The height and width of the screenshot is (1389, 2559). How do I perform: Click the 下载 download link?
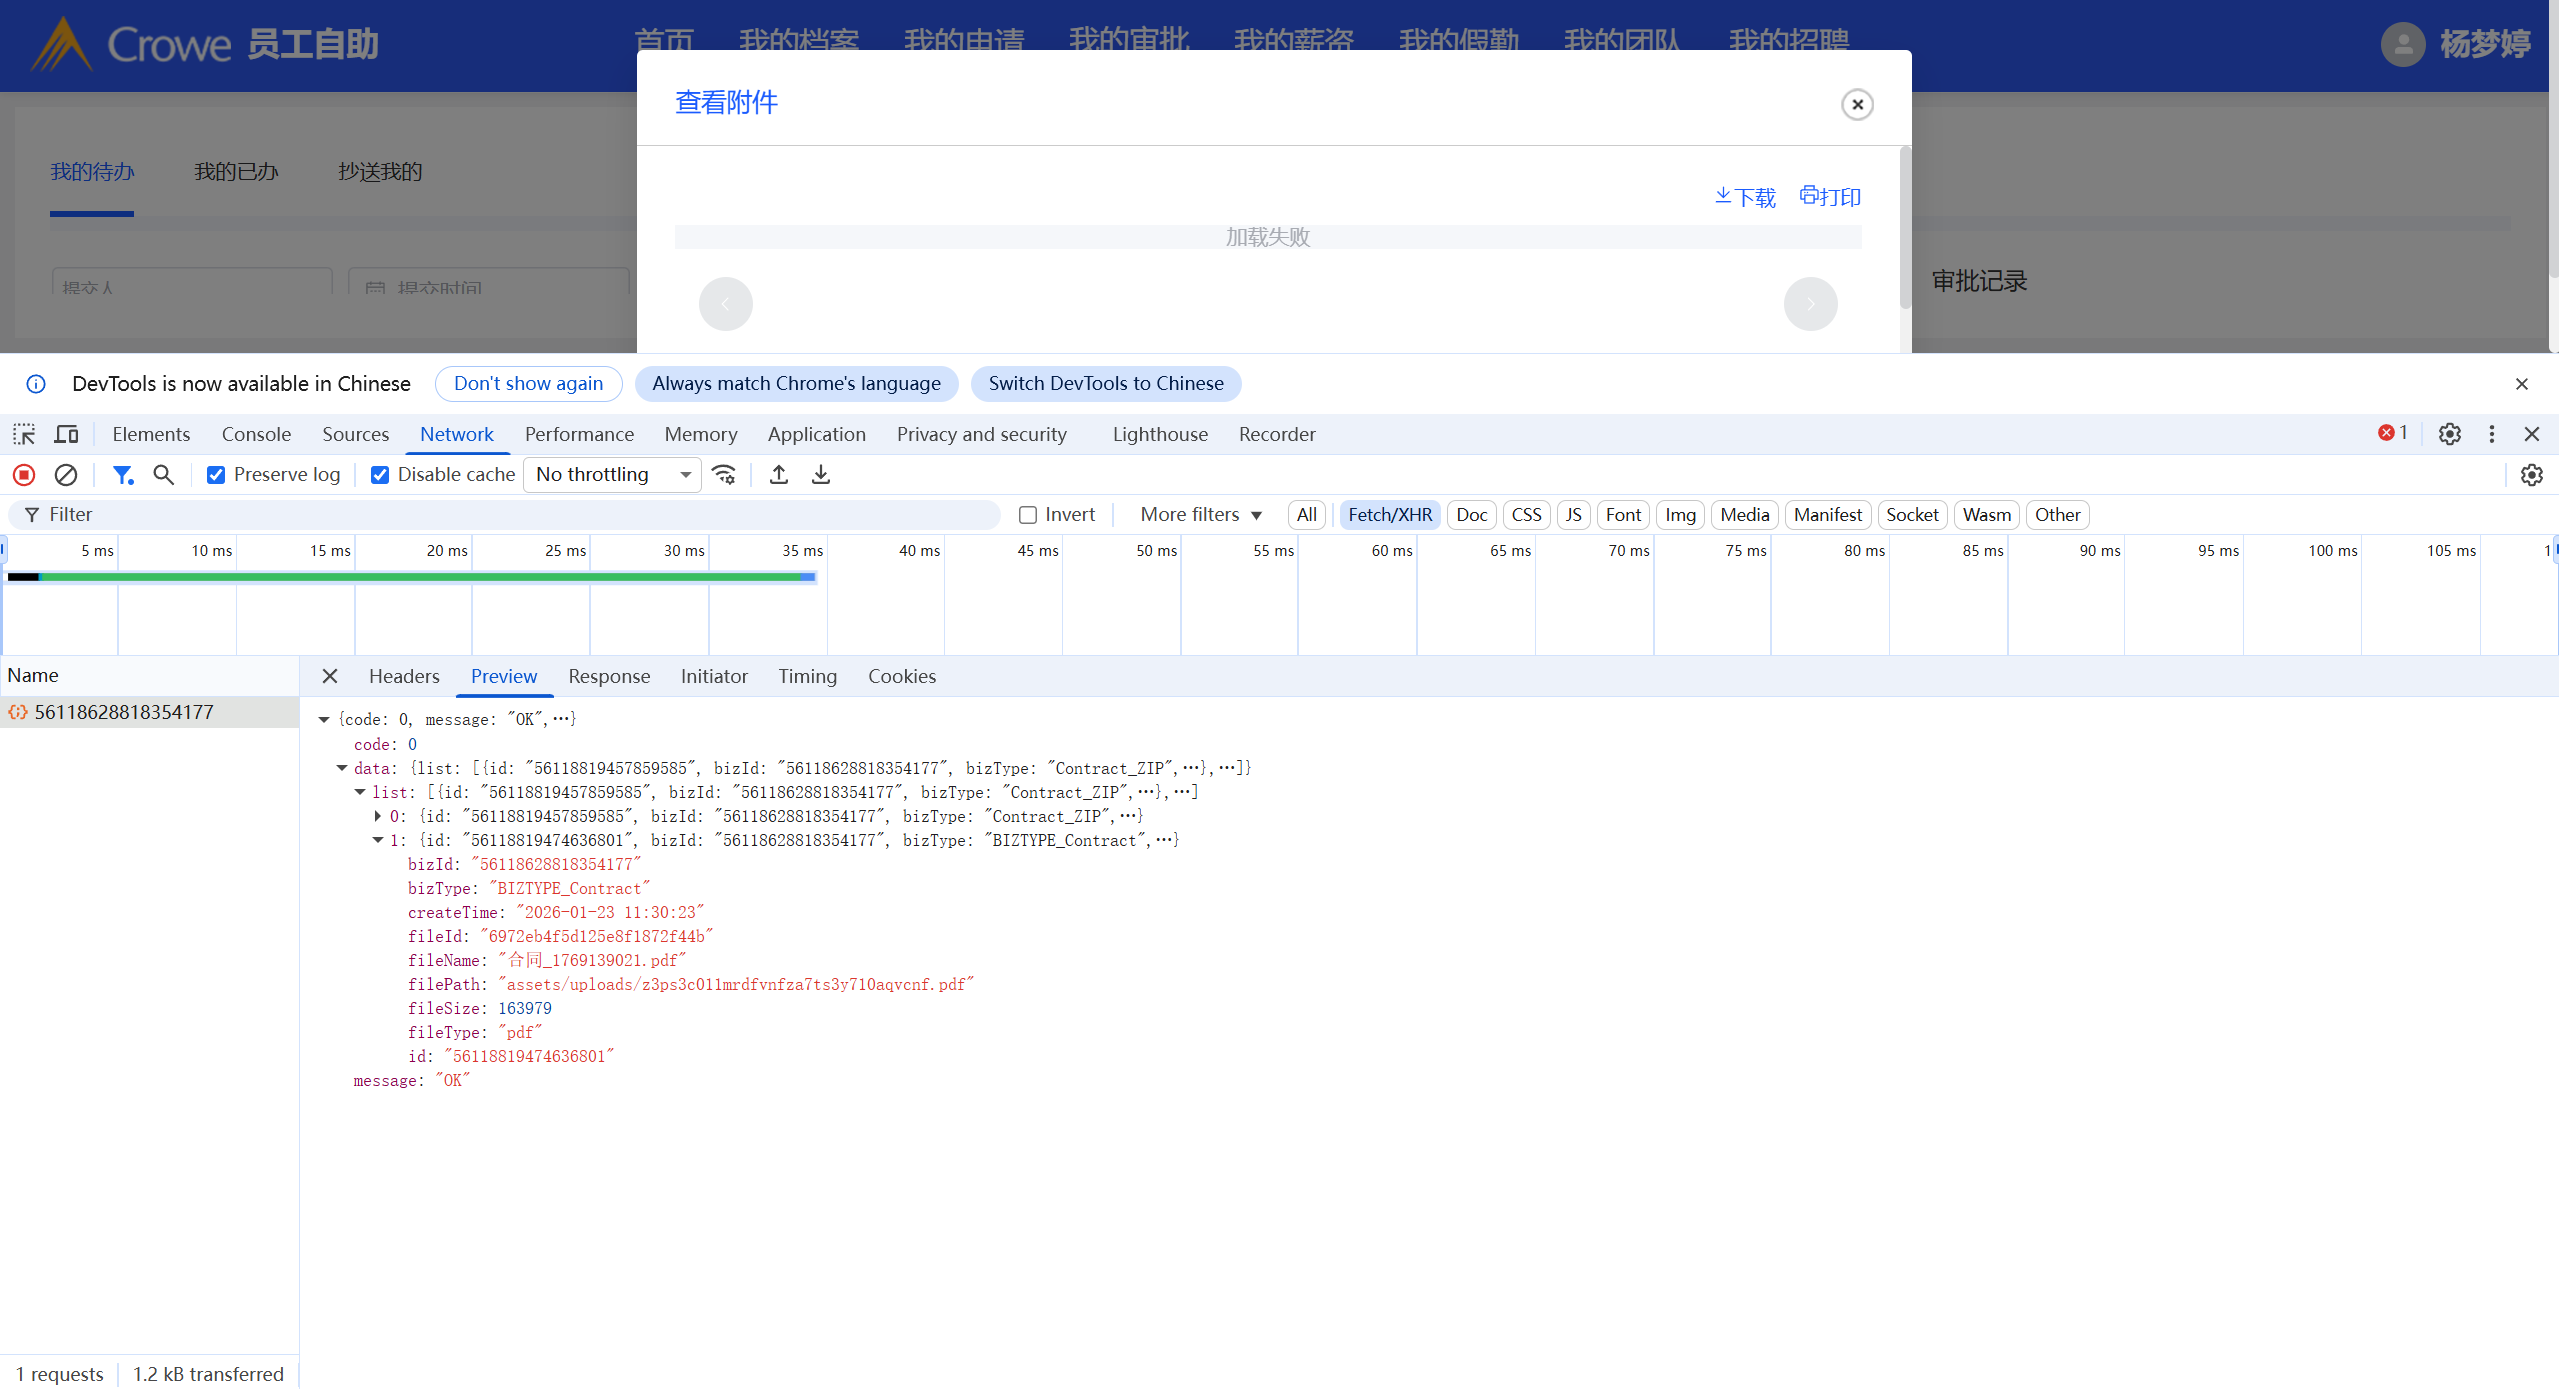1745,197
